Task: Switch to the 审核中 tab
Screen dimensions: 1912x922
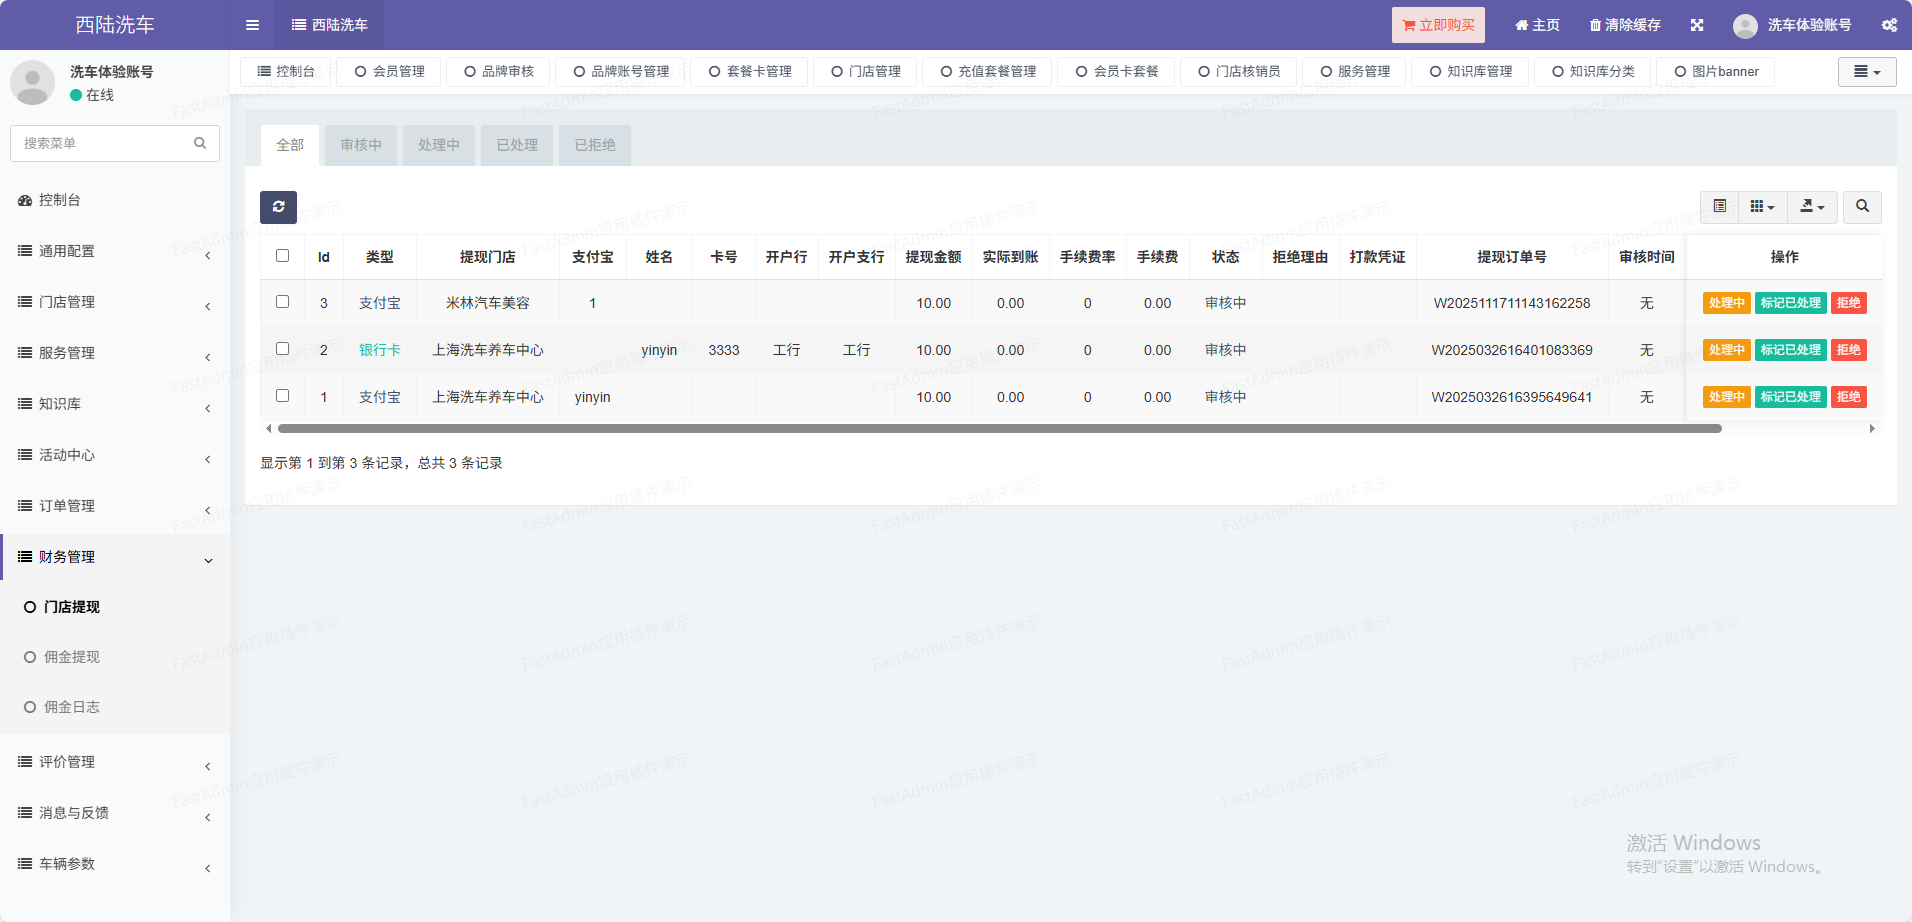Action: [x=361, y=145]
